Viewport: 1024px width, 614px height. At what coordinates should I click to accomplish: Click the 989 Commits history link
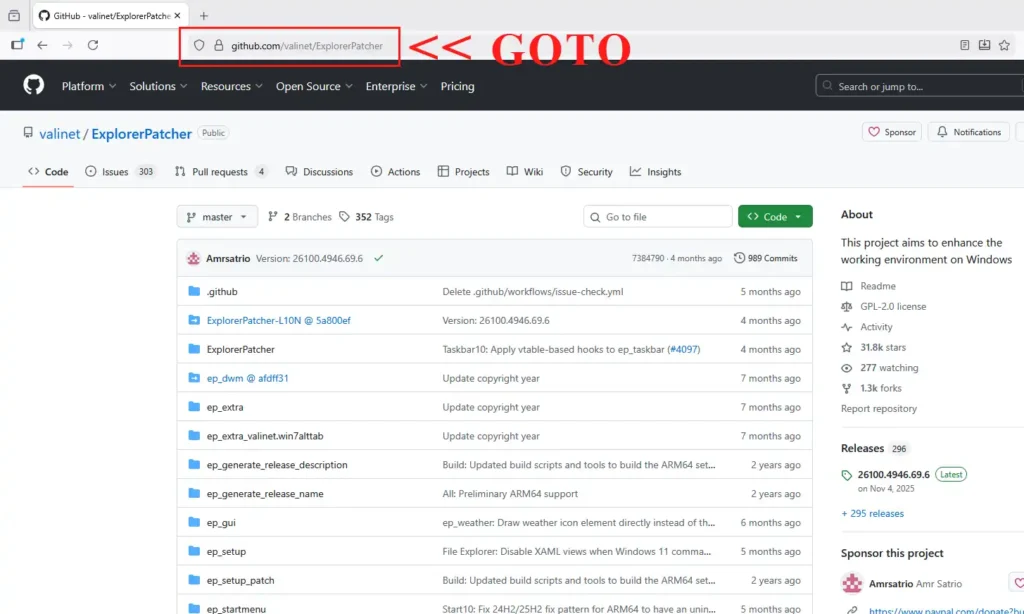click(766, 258)
